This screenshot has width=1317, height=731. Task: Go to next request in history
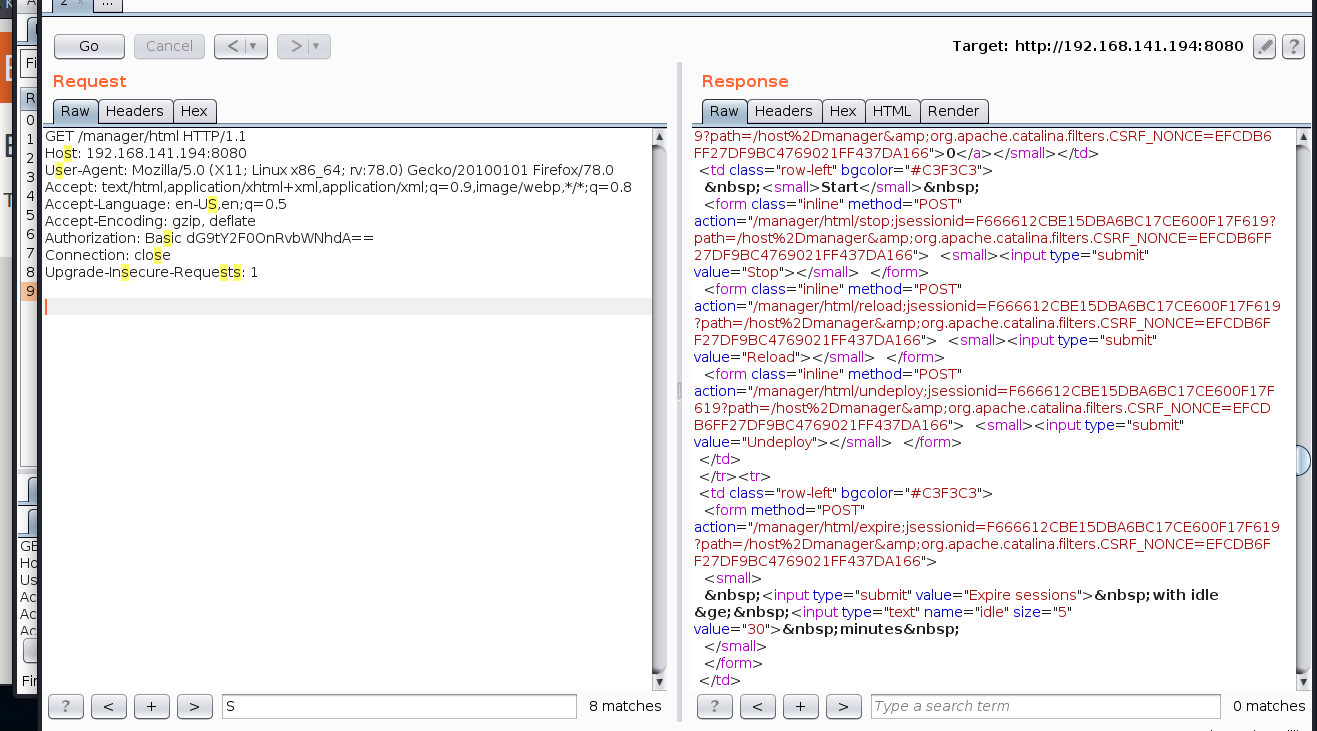(294, 46)
